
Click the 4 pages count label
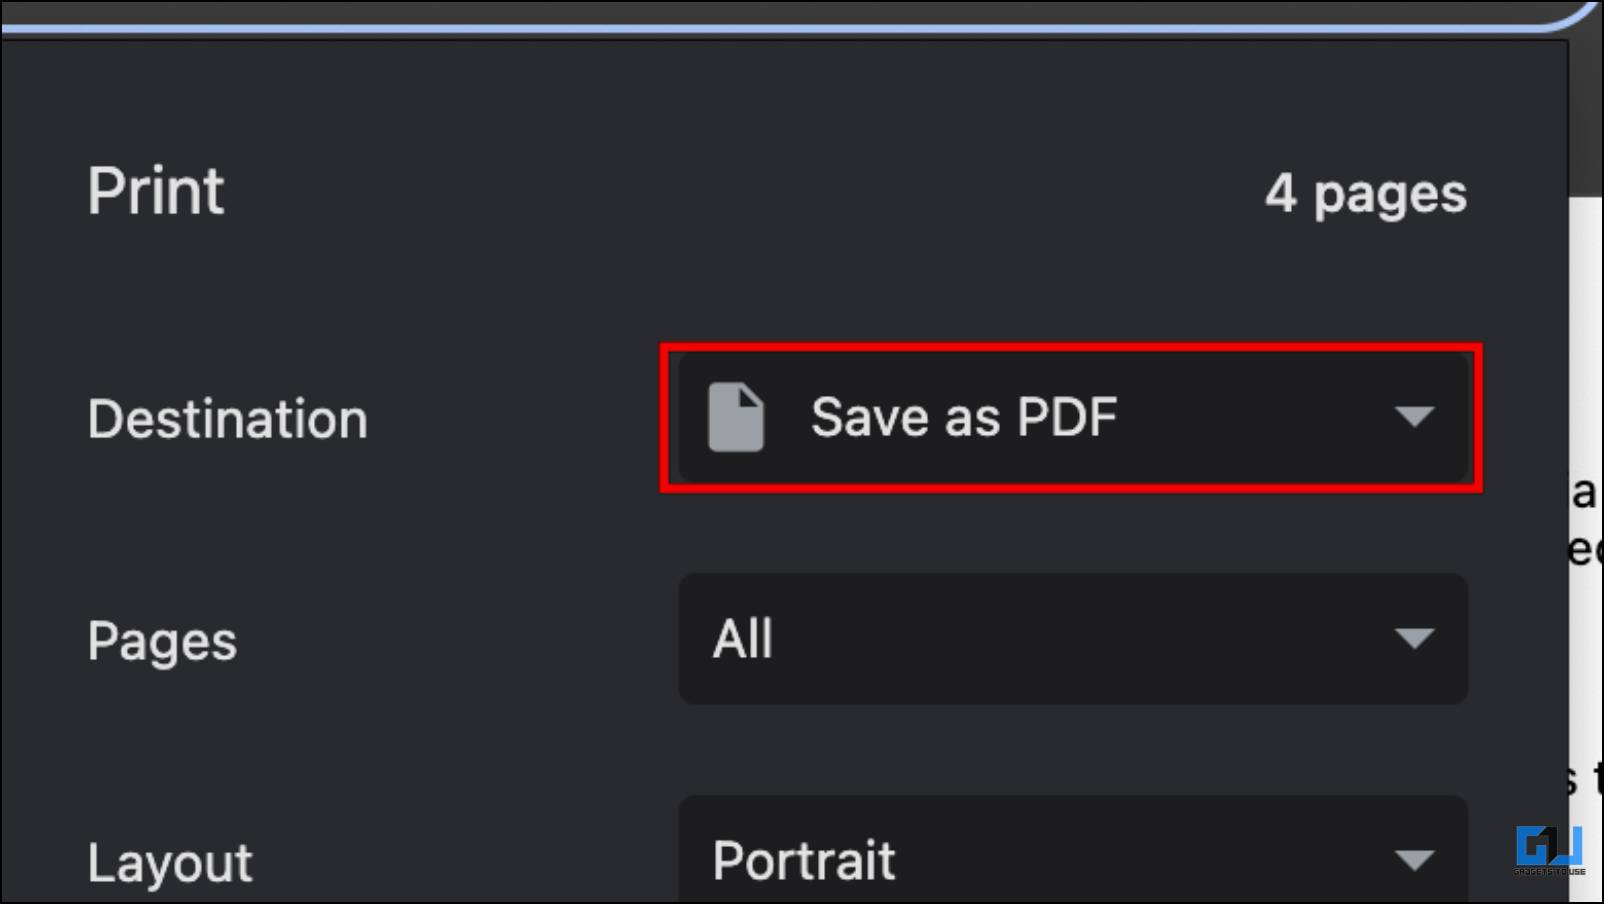click(x=1365, y=194)
